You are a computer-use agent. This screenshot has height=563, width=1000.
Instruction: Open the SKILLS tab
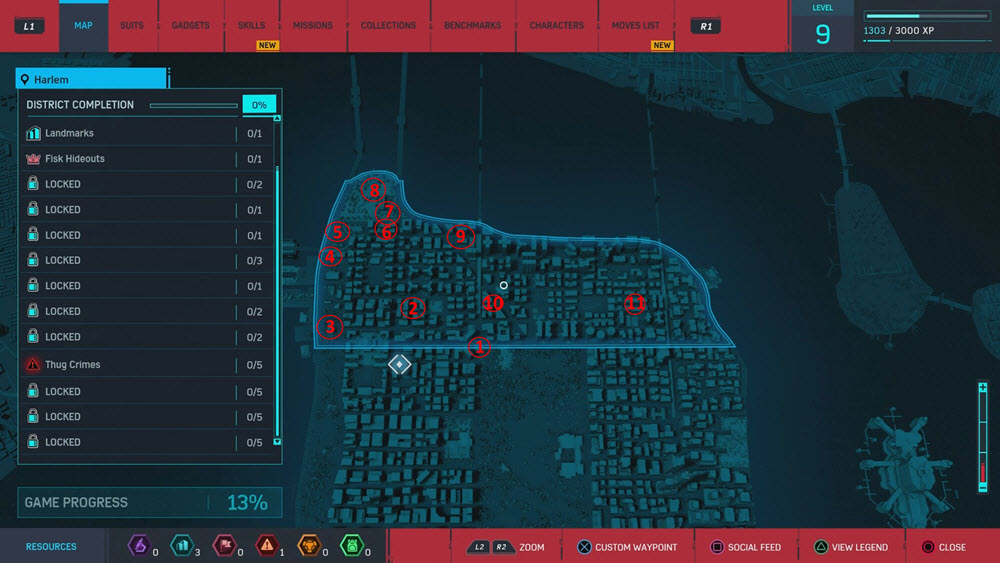[x=251, y=26]
